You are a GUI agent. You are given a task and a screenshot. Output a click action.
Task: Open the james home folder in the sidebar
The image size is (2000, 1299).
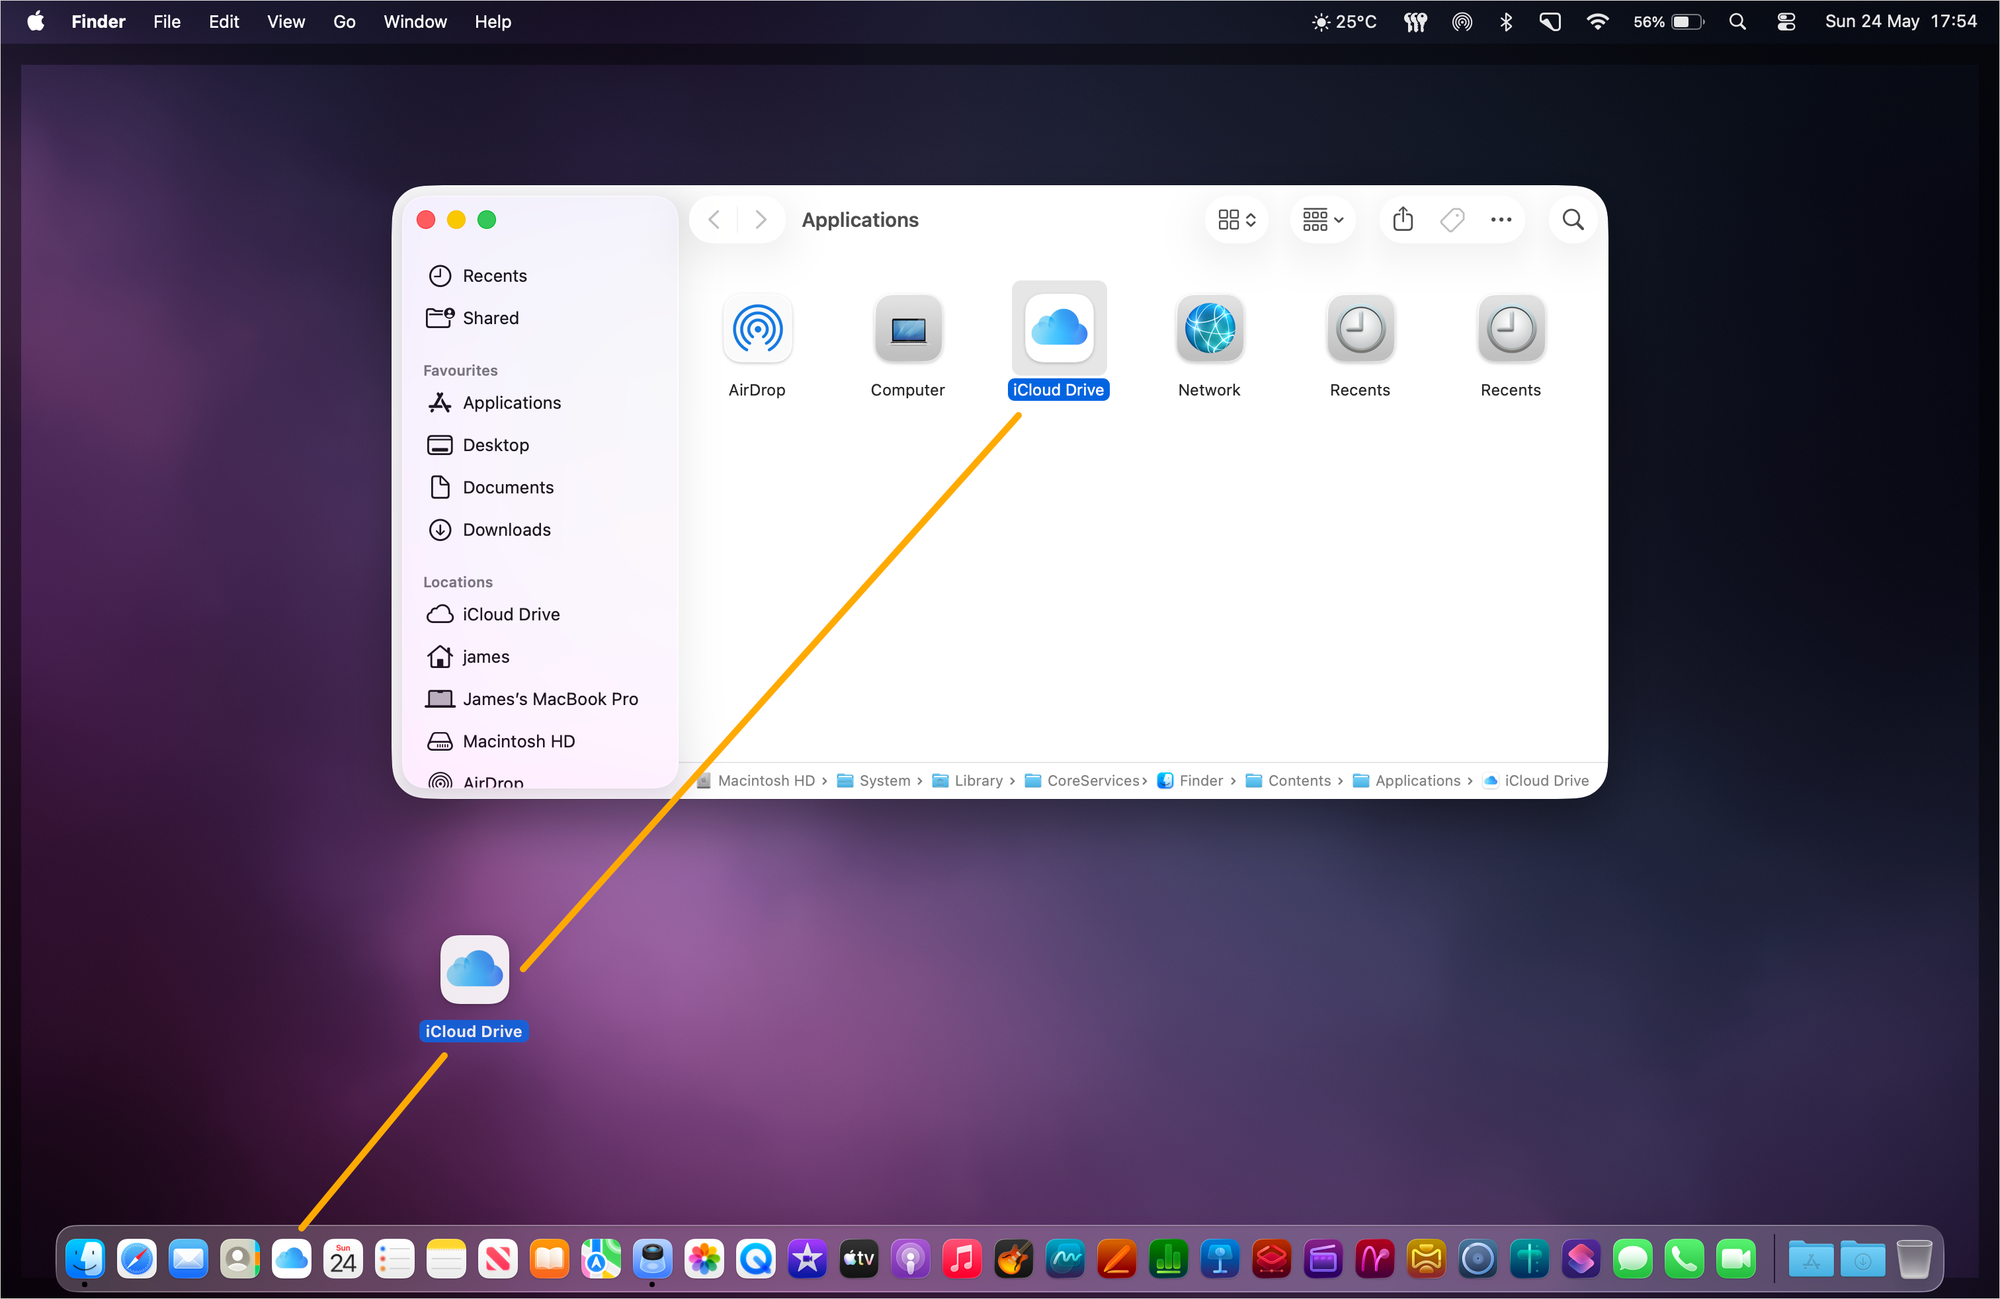click(x=540, y=657)
